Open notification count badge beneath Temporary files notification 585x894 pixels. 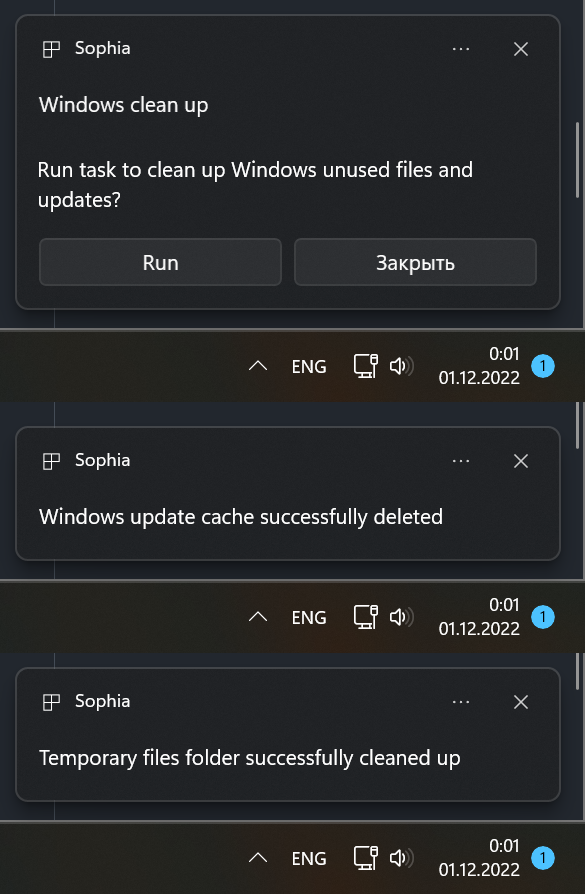coord(543,858)
